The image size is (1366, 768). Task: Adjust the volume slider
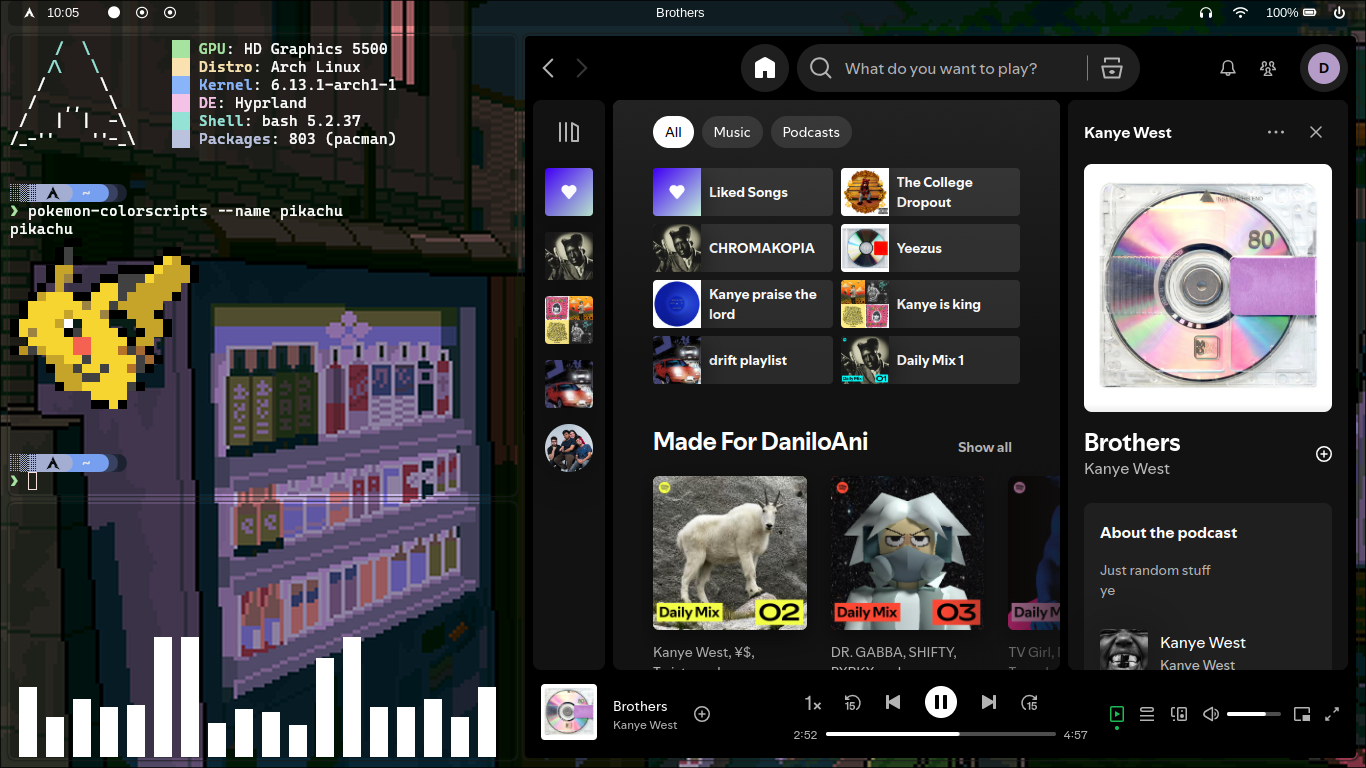pos(1253,714)
